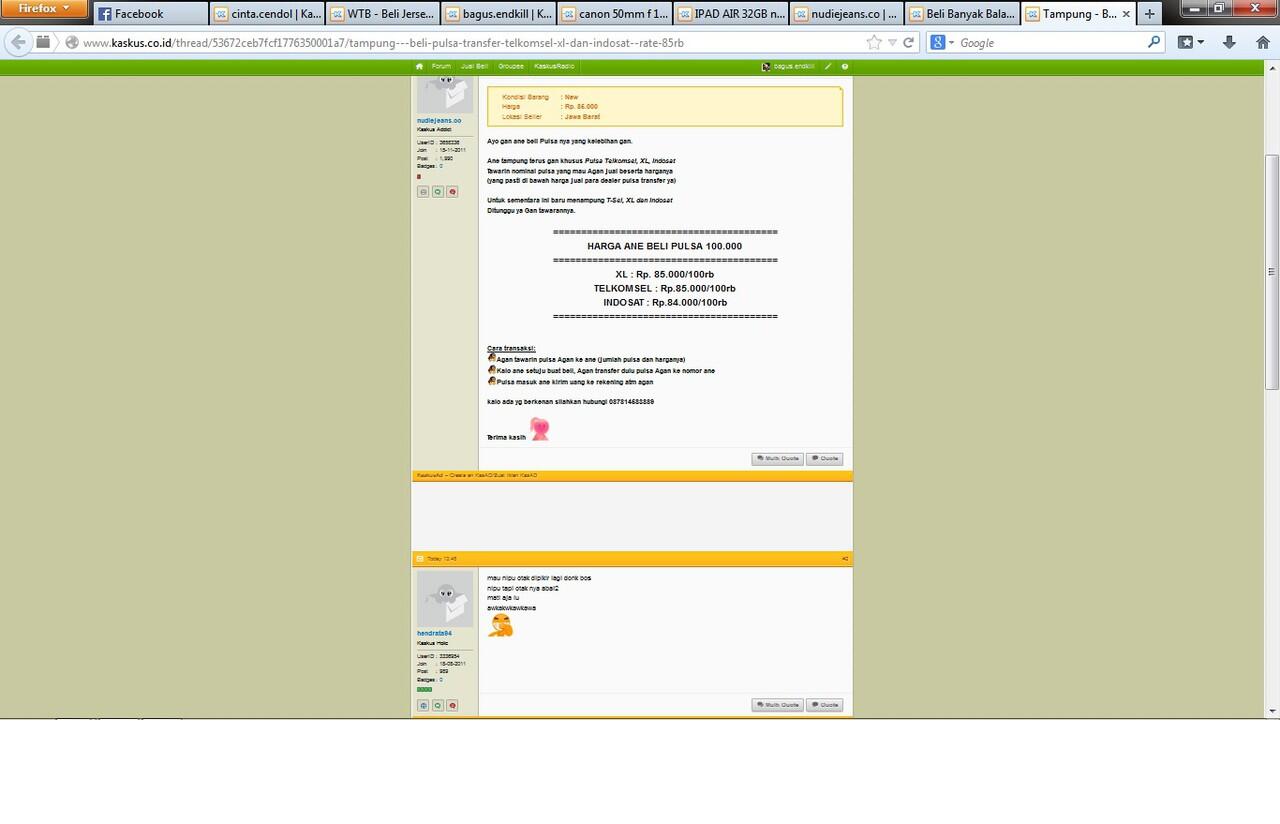Click the blue icon under hendrata84 profile
Screen dimensions: 1280x824
coord(423,705)
